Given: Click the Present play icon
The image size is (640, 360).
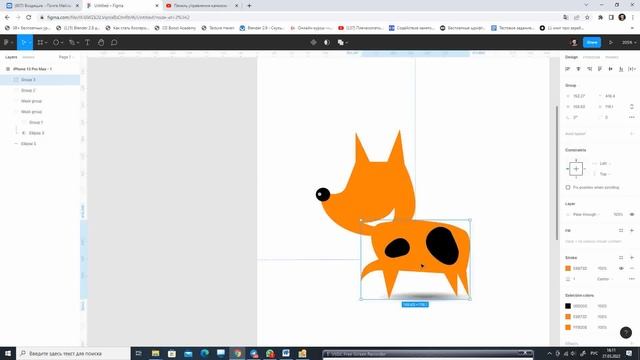Looking at the screenshot, I should pyautogui.click(x=611, y=42).
